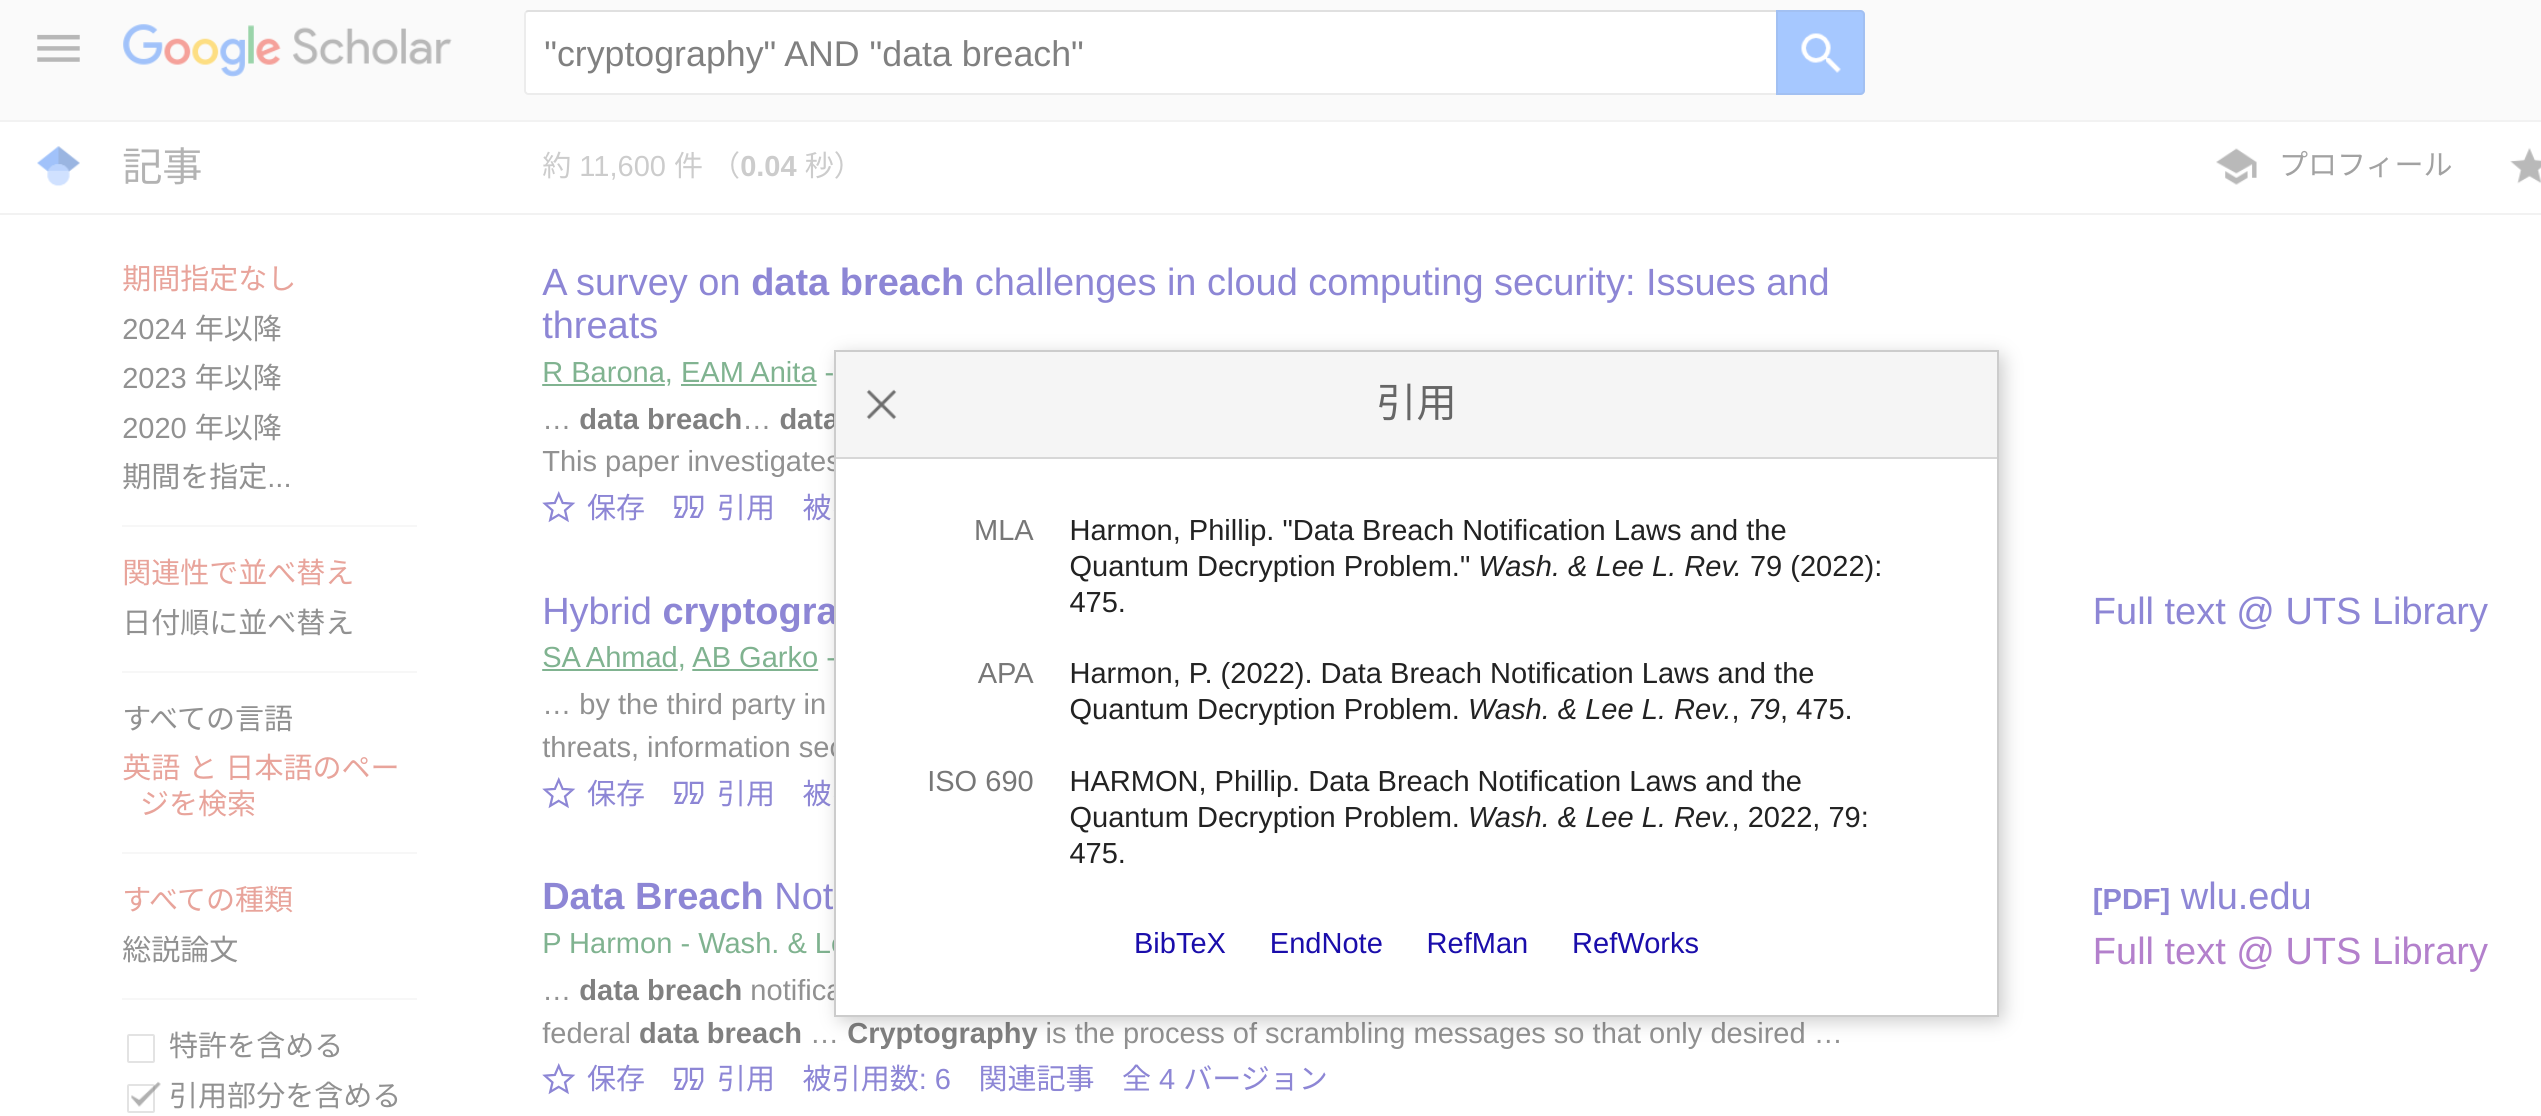Export citation to EndNote
The image size is (2541, 1116).
click(1325, 943)
